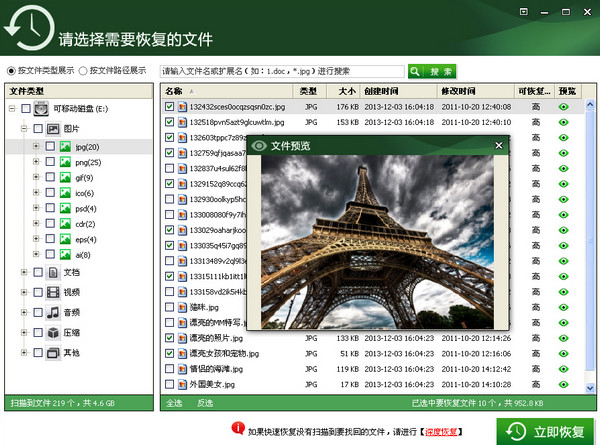The height and width of the screenshot is (445, 600).
Task: Close the 文件预览 preview popup
Action: tap(499, 146)
